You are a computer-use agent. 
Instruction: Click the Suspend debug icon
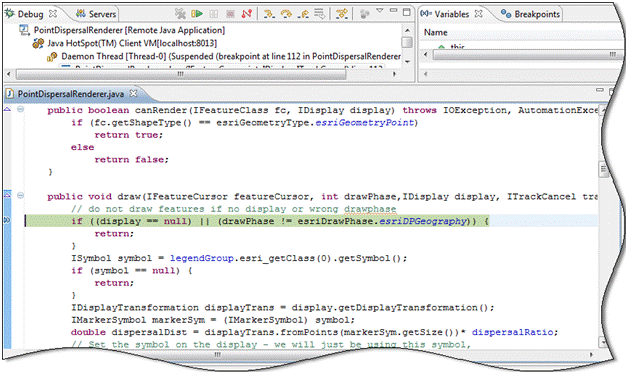coord(214,14)
